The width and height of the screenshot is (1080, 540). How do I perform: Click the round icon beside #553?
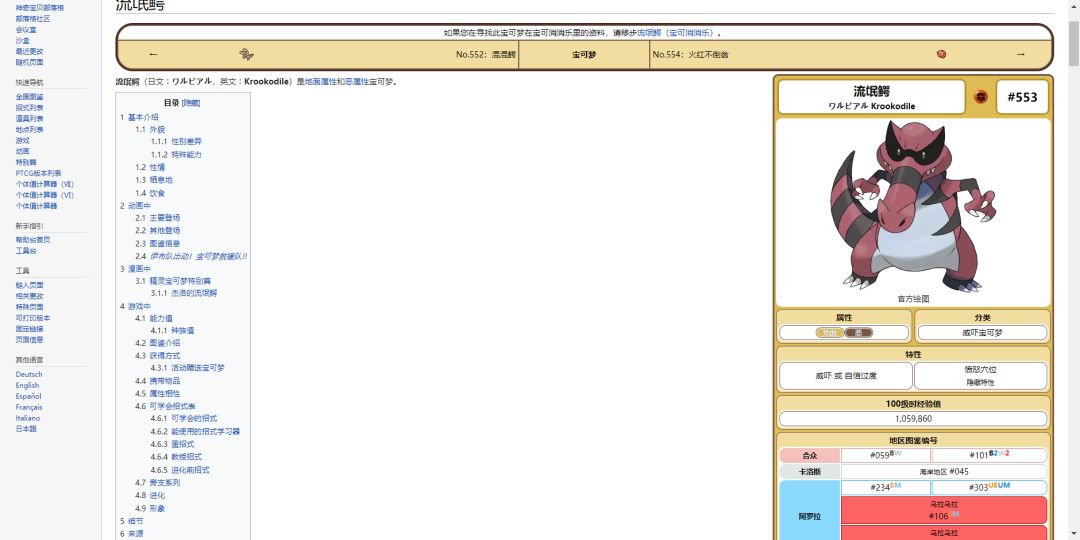tap(980, 97)
